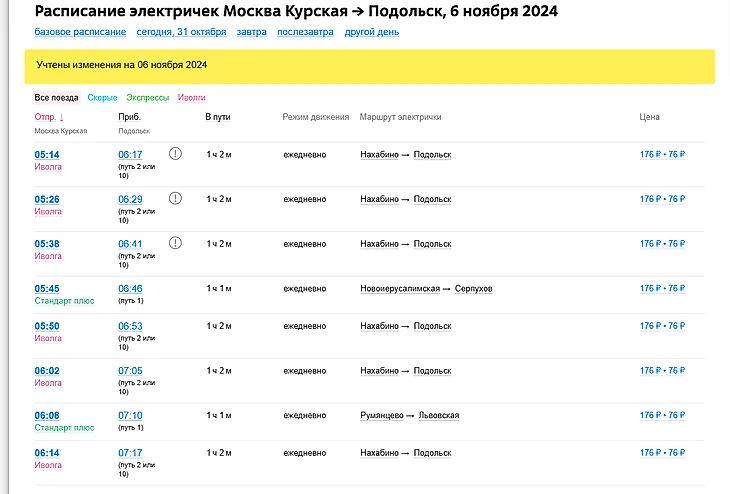Image resolution: width=730 pixels, height=494 pixels.
Task: Open arrival time 07:10 link
Action: click(x=130, y=415)
